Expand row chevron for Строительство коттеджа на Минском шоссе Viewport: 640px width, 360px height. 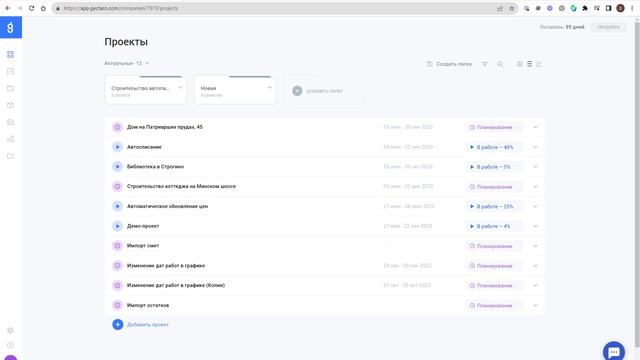[x=535, y=187]
